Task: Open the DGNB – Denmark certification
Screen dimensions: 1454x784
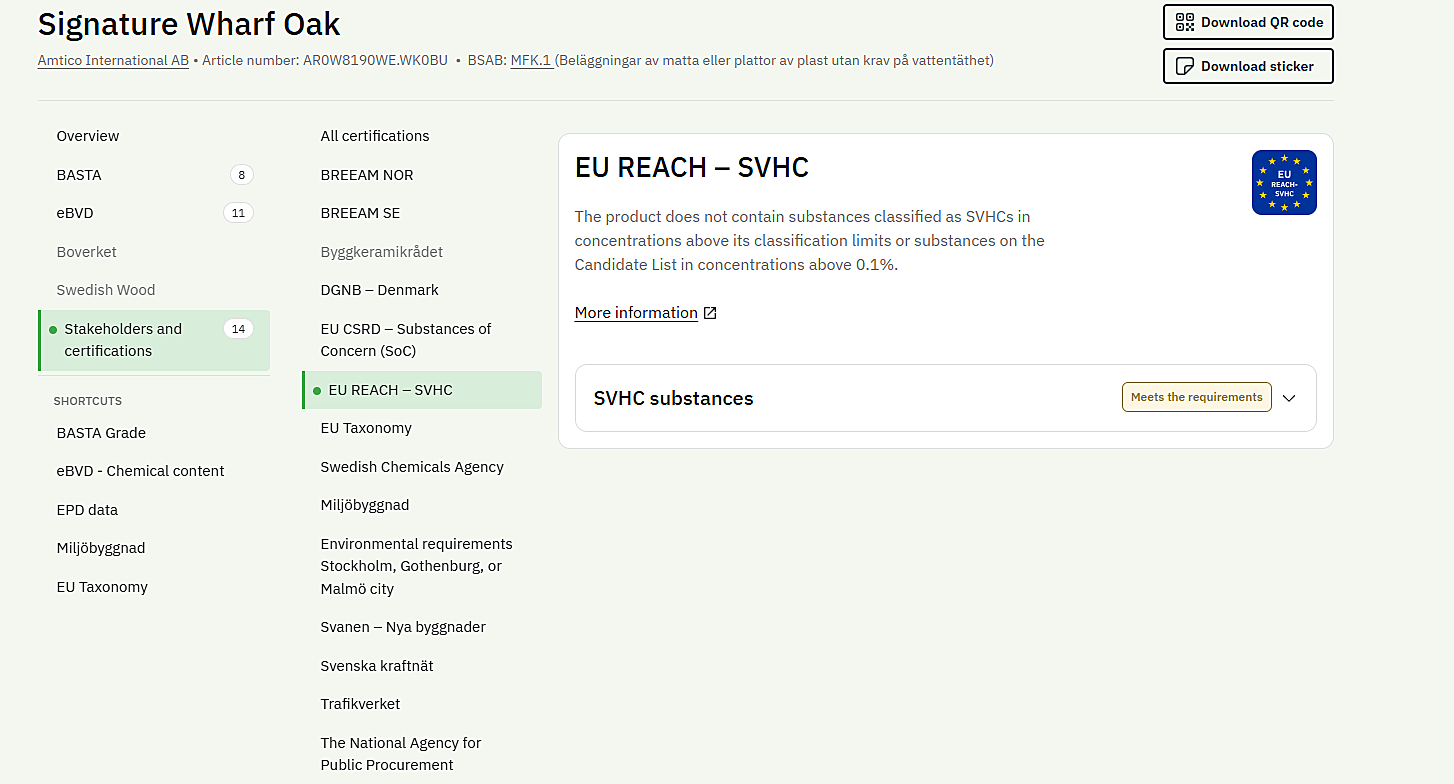Action: tap(380, 290)
